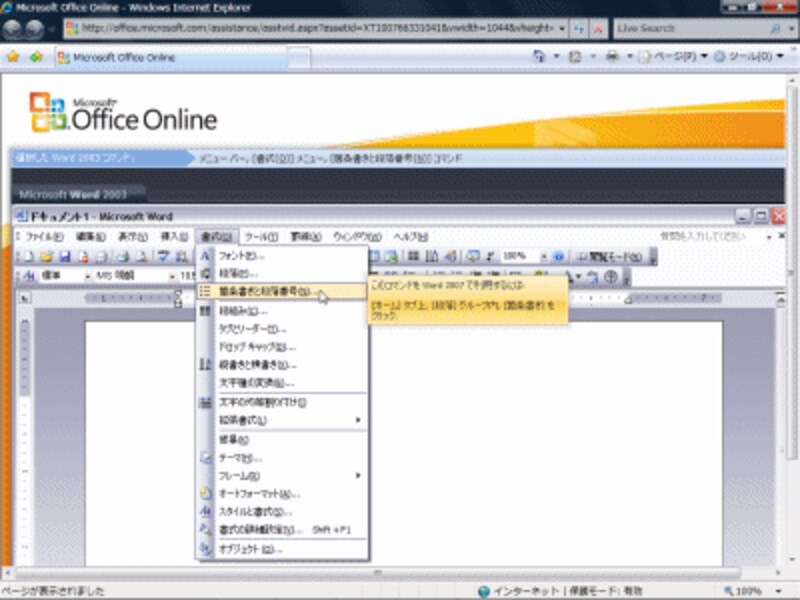Choose Bullets and Numbering menu entry
The image size is (800, 600).
(x=282, y=291)
